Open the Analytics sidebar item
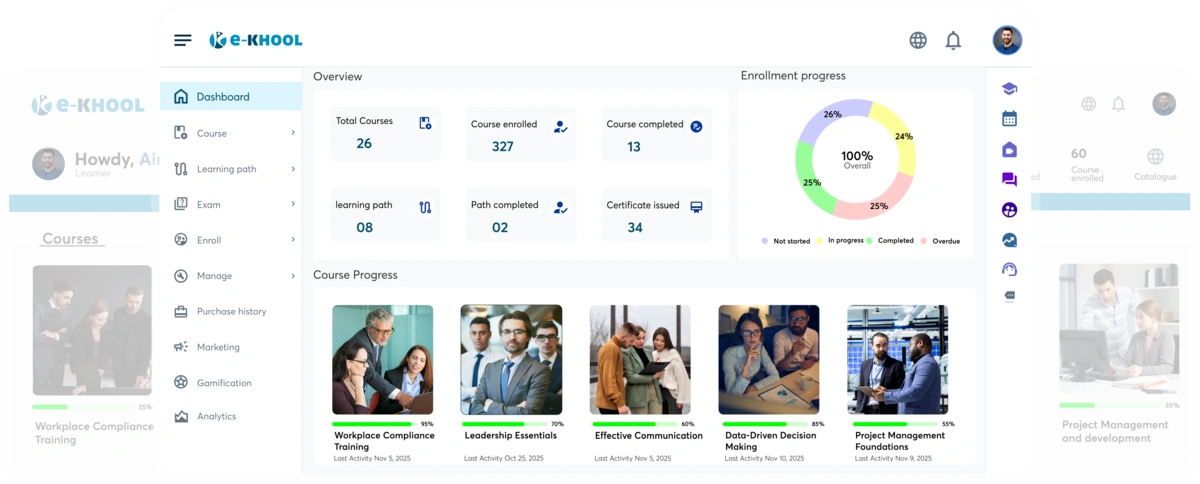This screenshot has height=484, width=1200. coord(216,416)
